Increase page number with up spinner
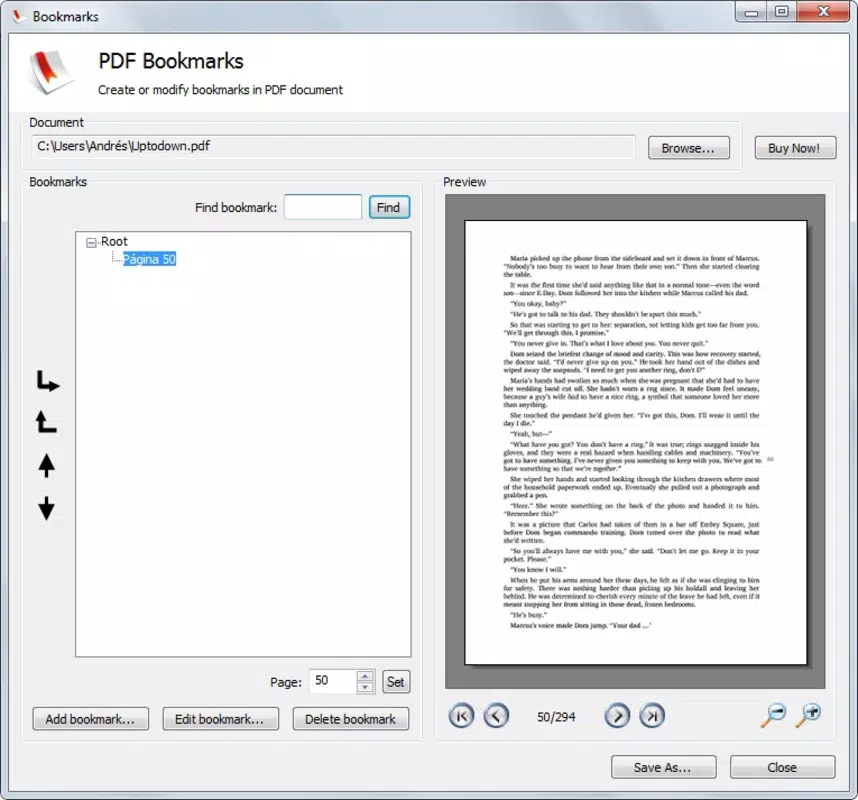 (365, 676)
